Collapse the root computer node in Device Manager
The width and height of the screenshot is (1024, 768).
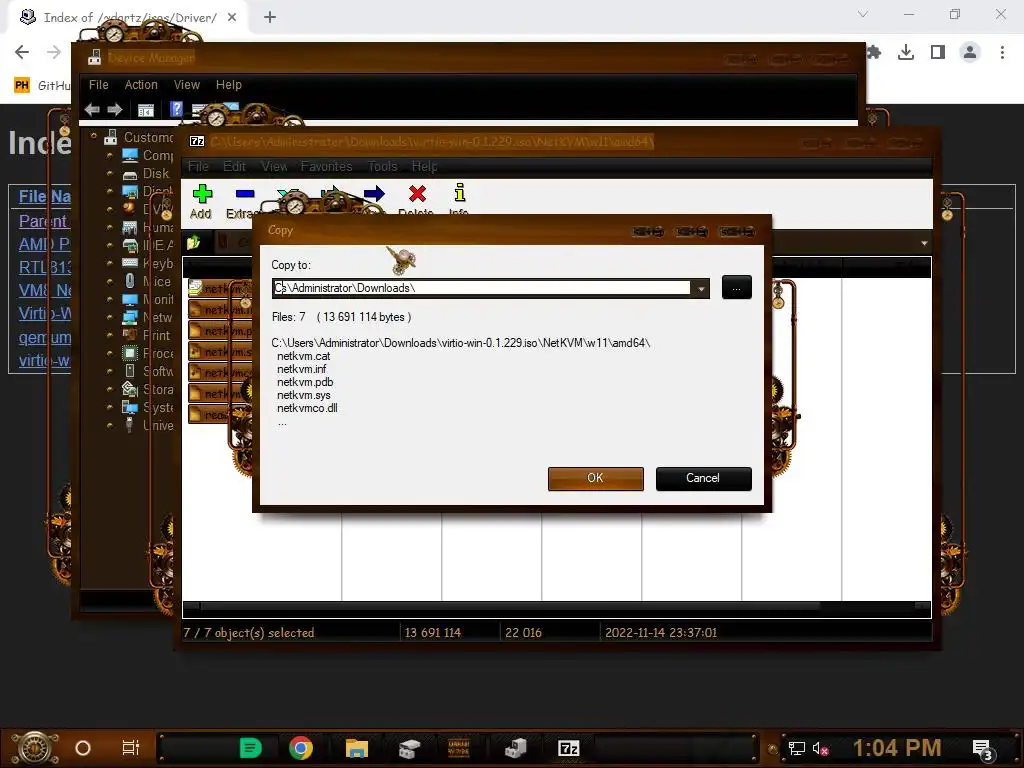93,136
